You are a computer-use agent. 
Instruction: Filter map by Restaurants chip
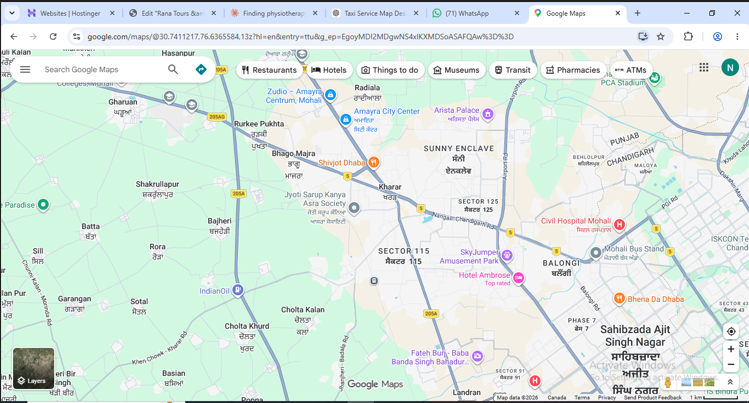[x=269, y=70]
